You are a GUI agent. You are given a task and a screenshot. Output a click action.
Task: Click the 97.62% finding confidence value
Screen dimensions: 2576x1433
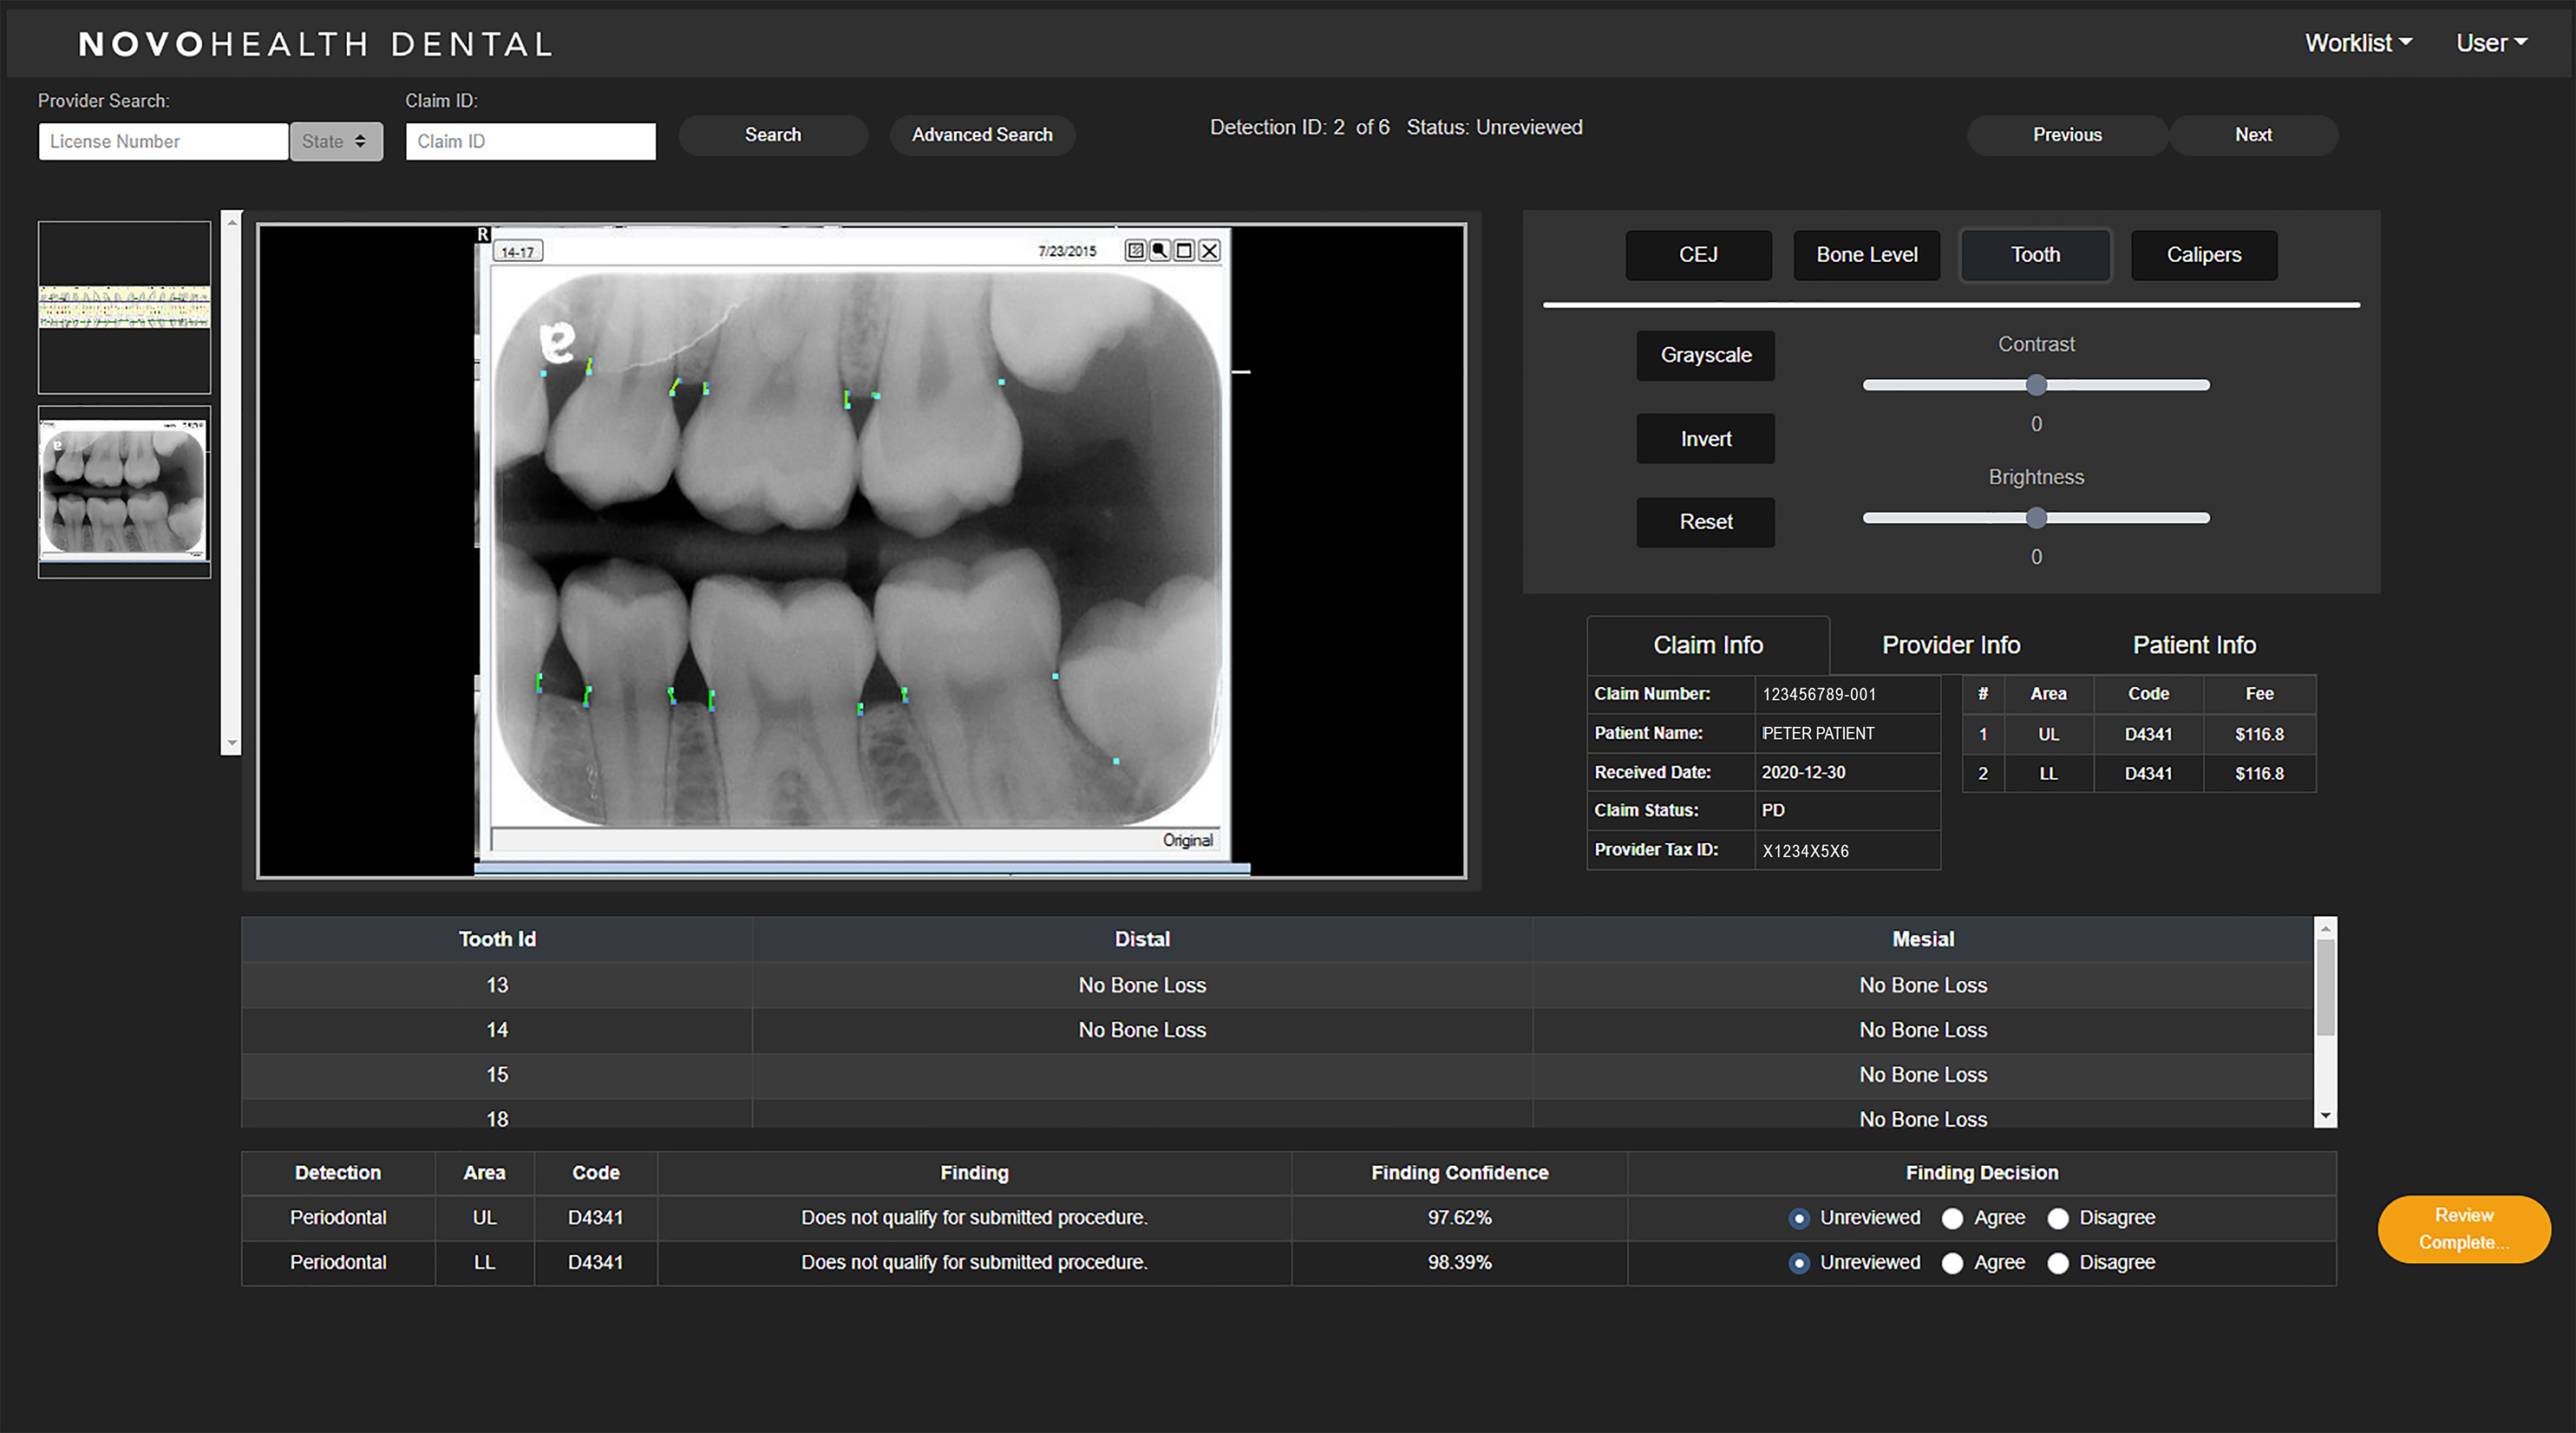(x=1459, y=1218)
